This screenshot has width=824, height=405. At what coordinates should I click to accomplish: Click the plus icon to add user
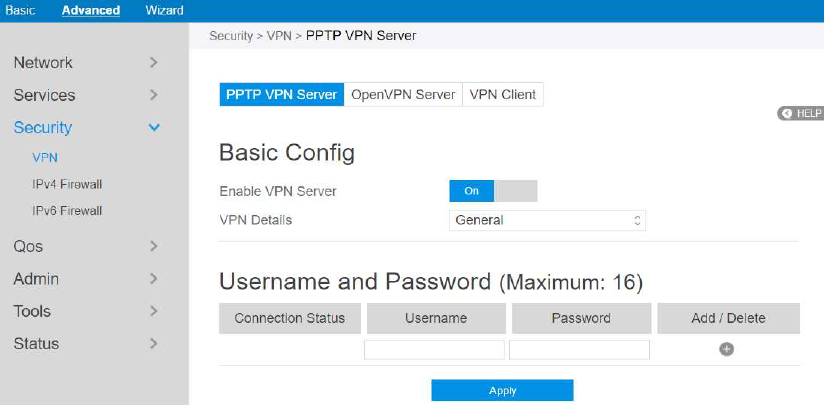tap(727, 349)
